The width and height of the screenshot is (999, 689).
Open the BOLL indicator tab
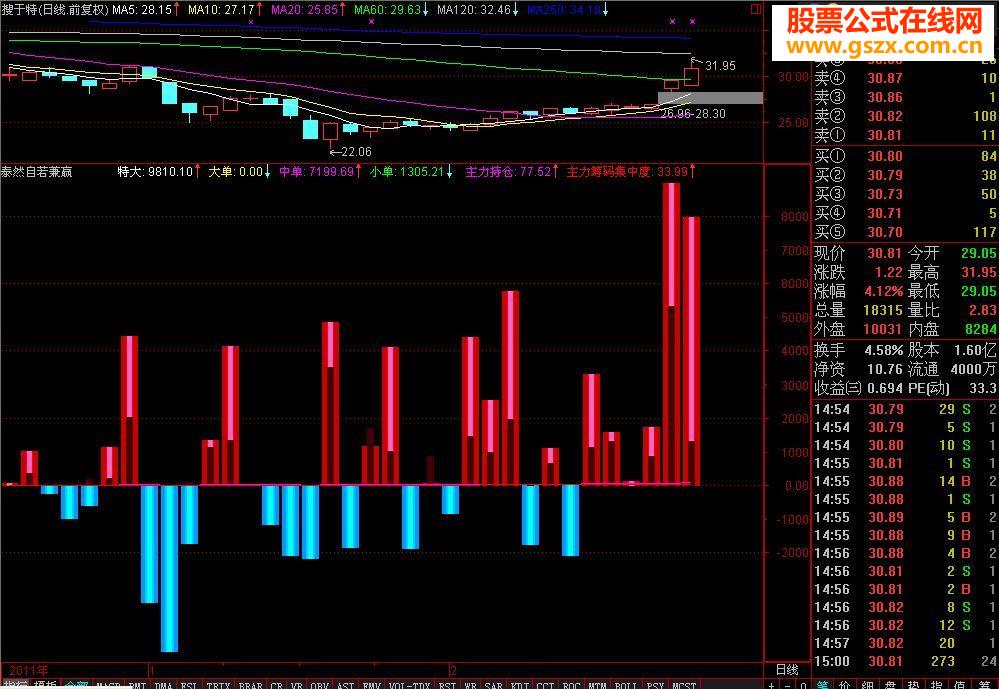626,685
